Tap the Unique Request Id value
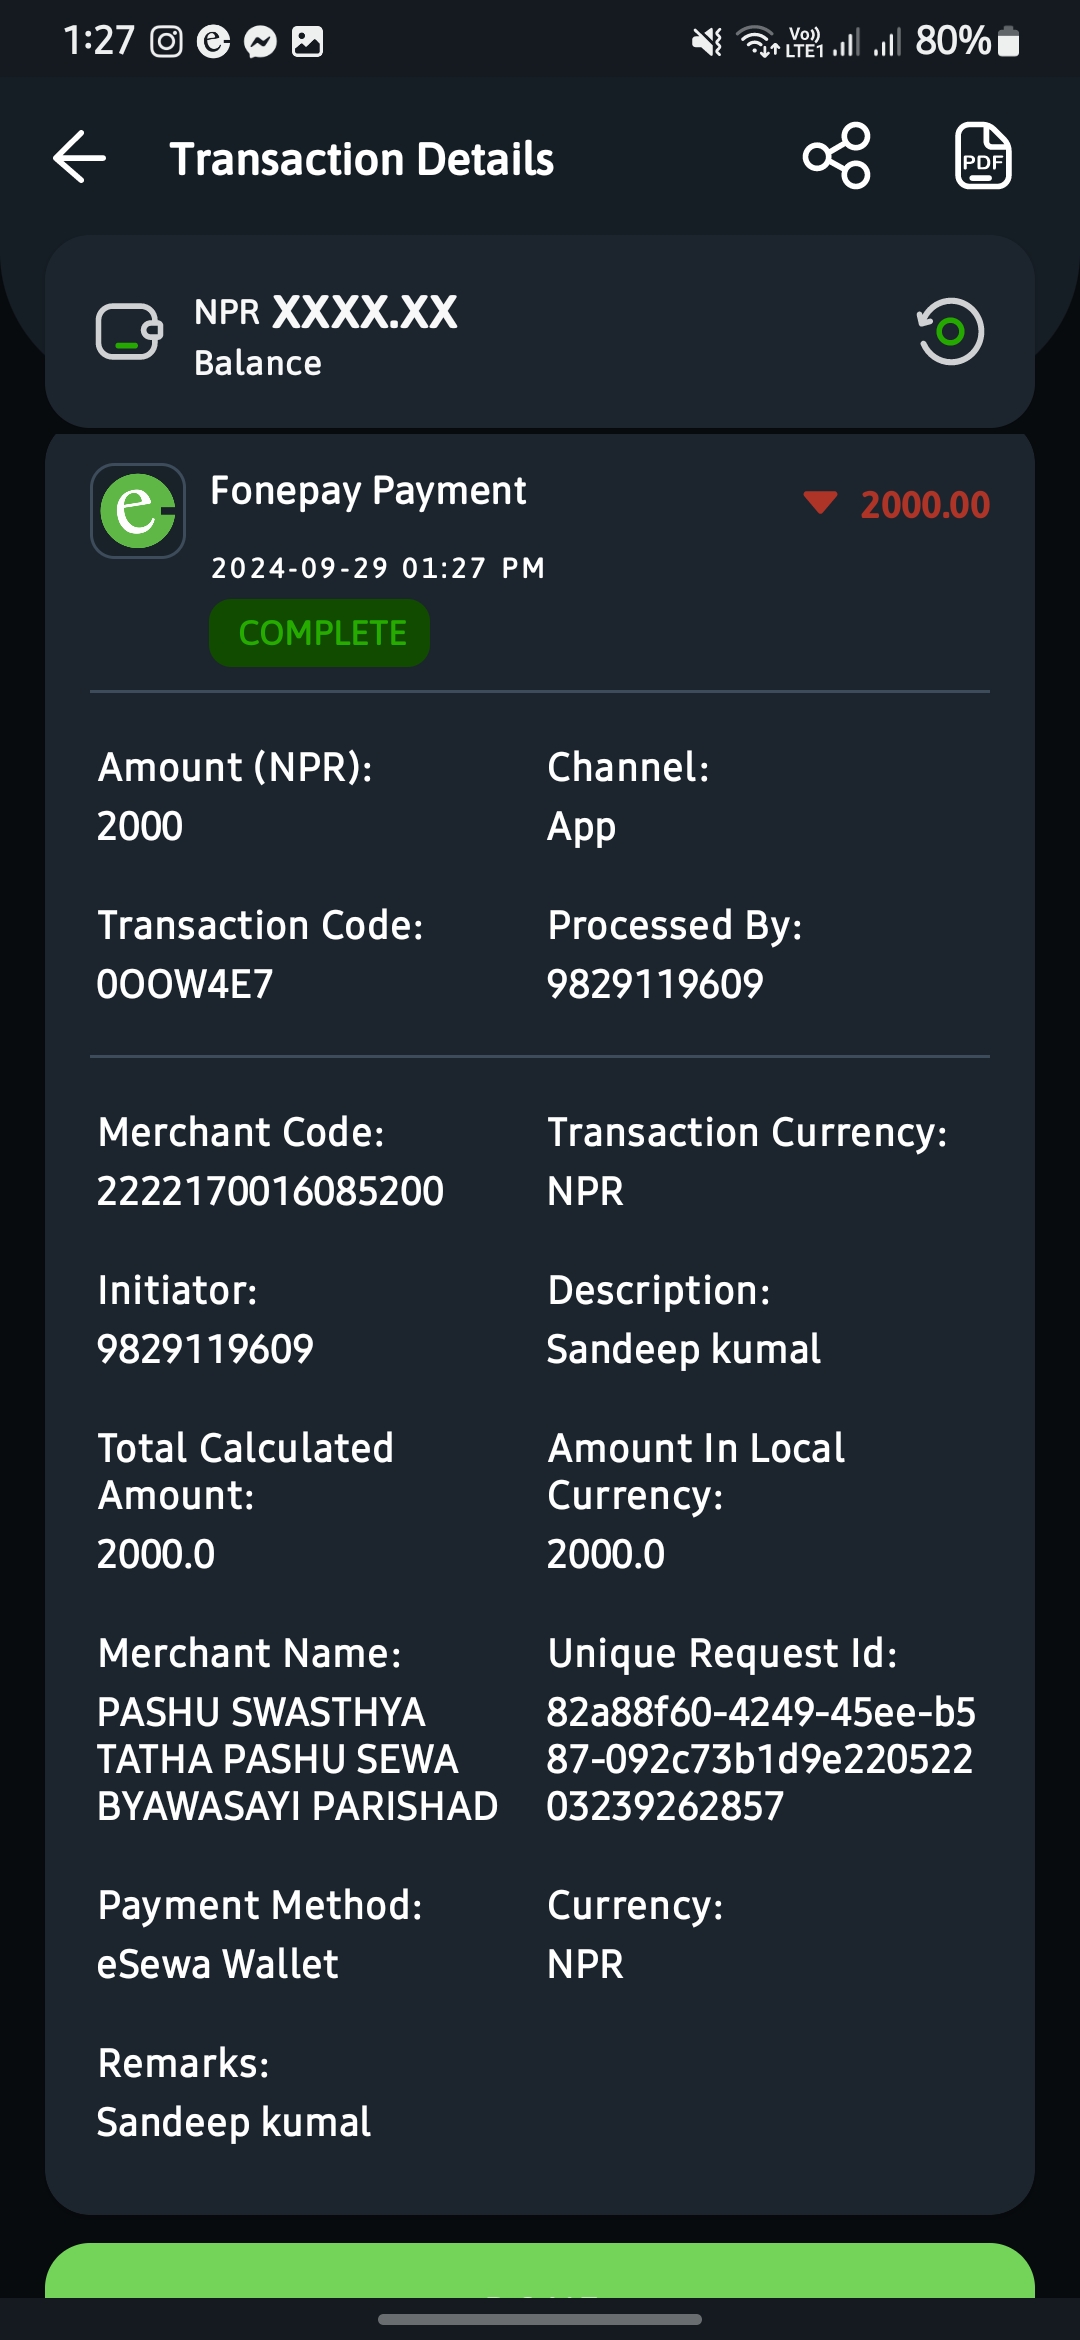This screenshot has height=2340, width=1080. point(760,1759)
